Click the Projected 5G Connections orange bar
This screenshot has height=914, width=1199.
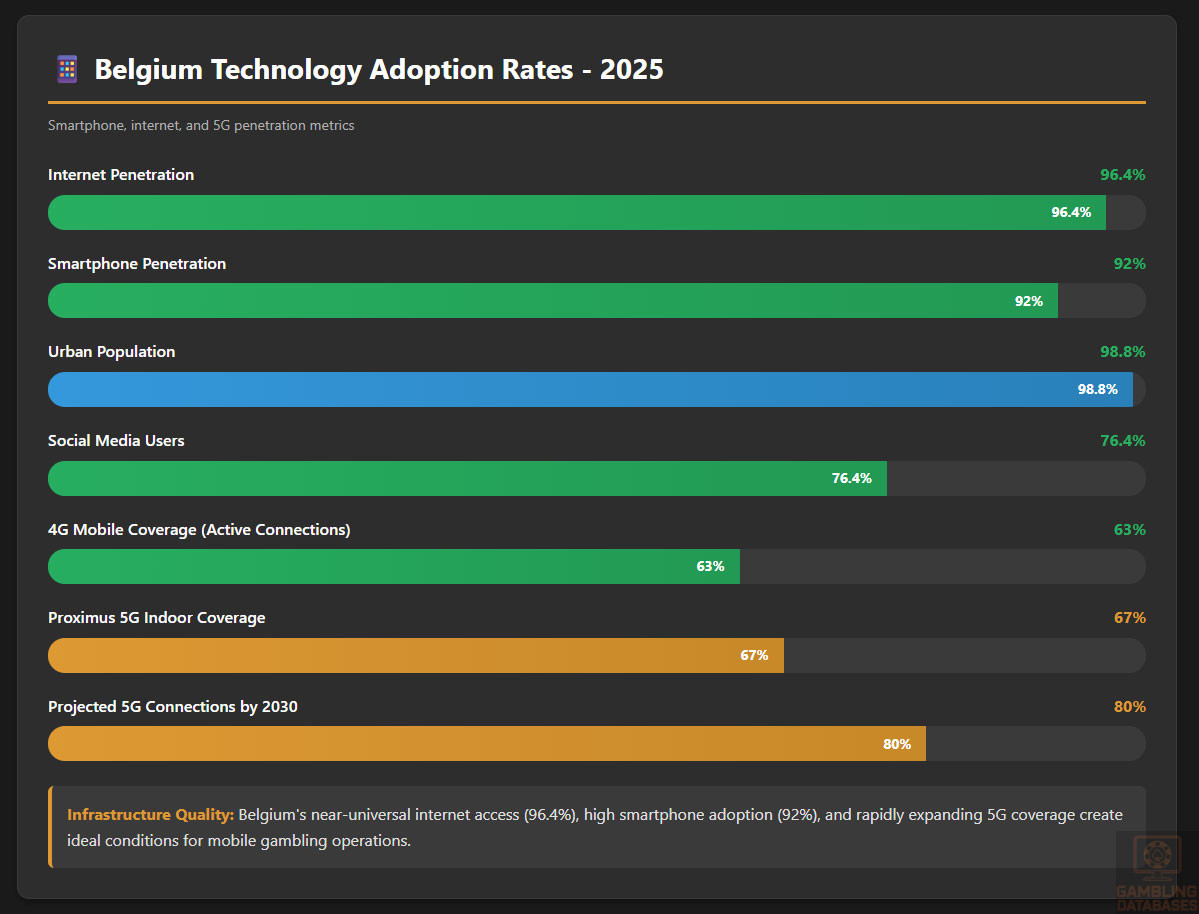[x=486, y=744]
